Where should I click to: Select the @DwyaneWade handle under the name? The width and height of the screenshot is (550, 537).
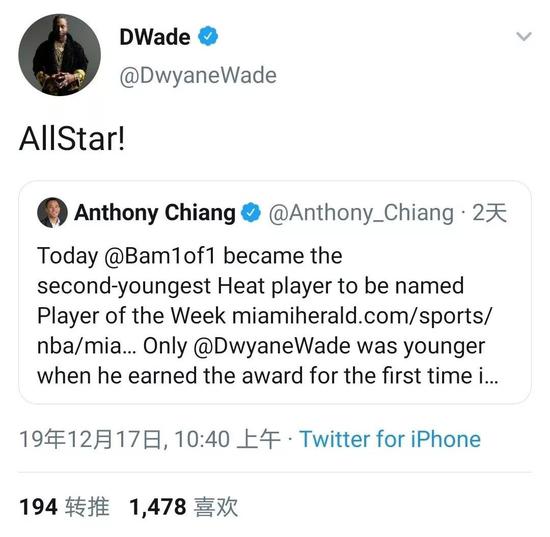coord(198,76)
